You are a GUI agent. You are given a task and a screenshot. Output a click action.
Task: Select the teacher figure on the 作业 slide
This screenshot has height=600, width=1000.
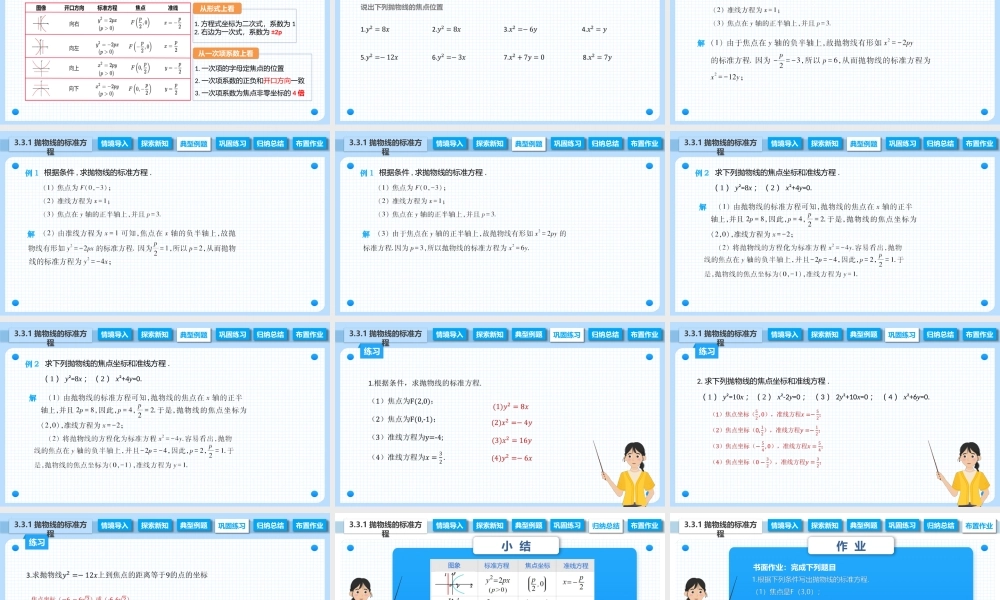[696, 589]
